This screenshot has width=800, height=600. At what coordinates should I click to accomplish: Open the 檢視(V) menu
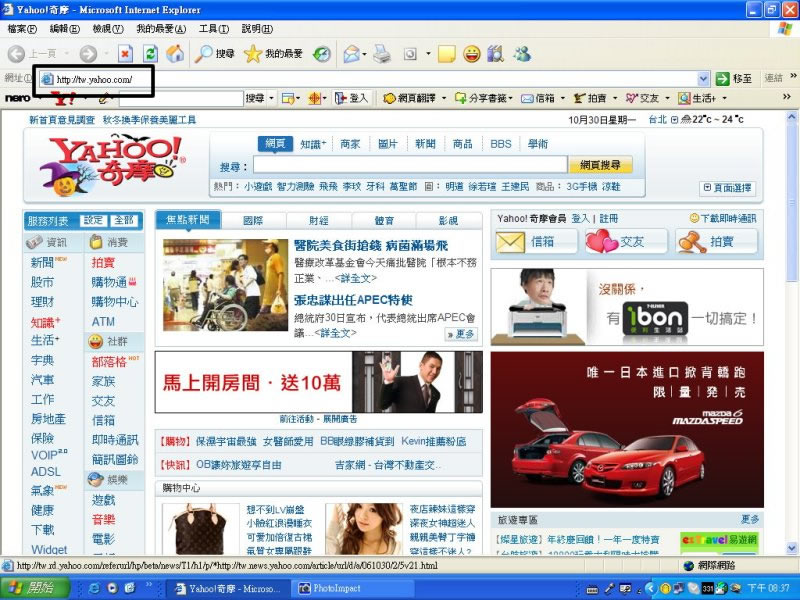[x=108, y=29]
